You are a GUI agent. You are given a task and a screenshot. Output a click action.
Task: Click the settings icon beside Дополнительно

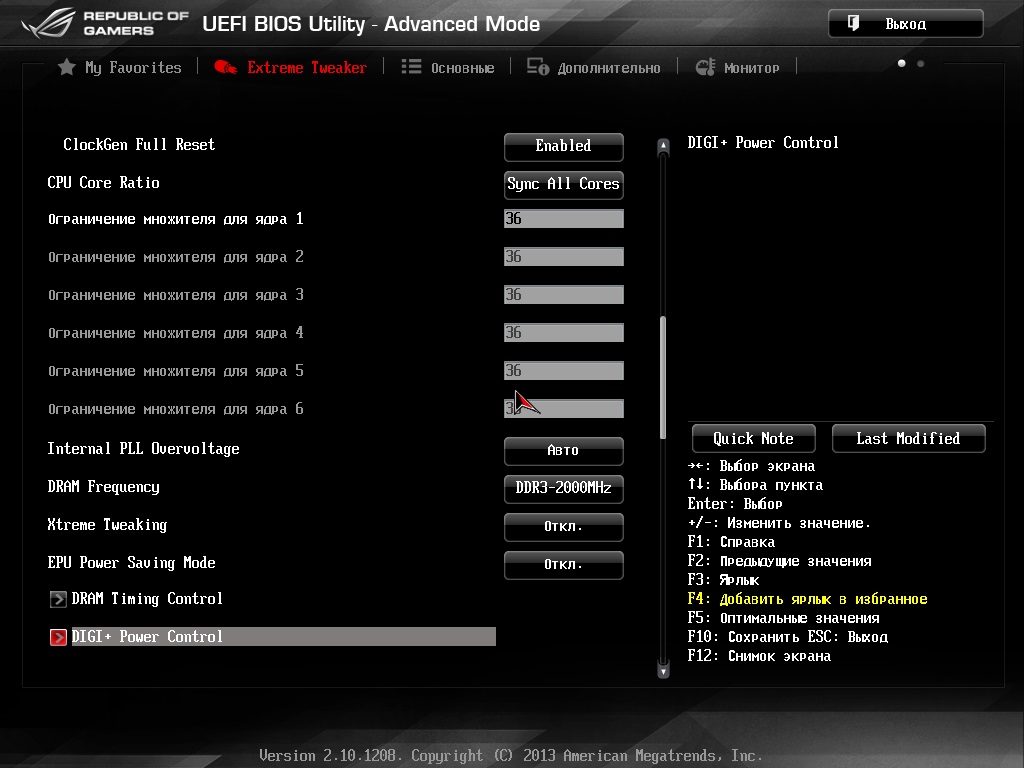coord(538,67)
